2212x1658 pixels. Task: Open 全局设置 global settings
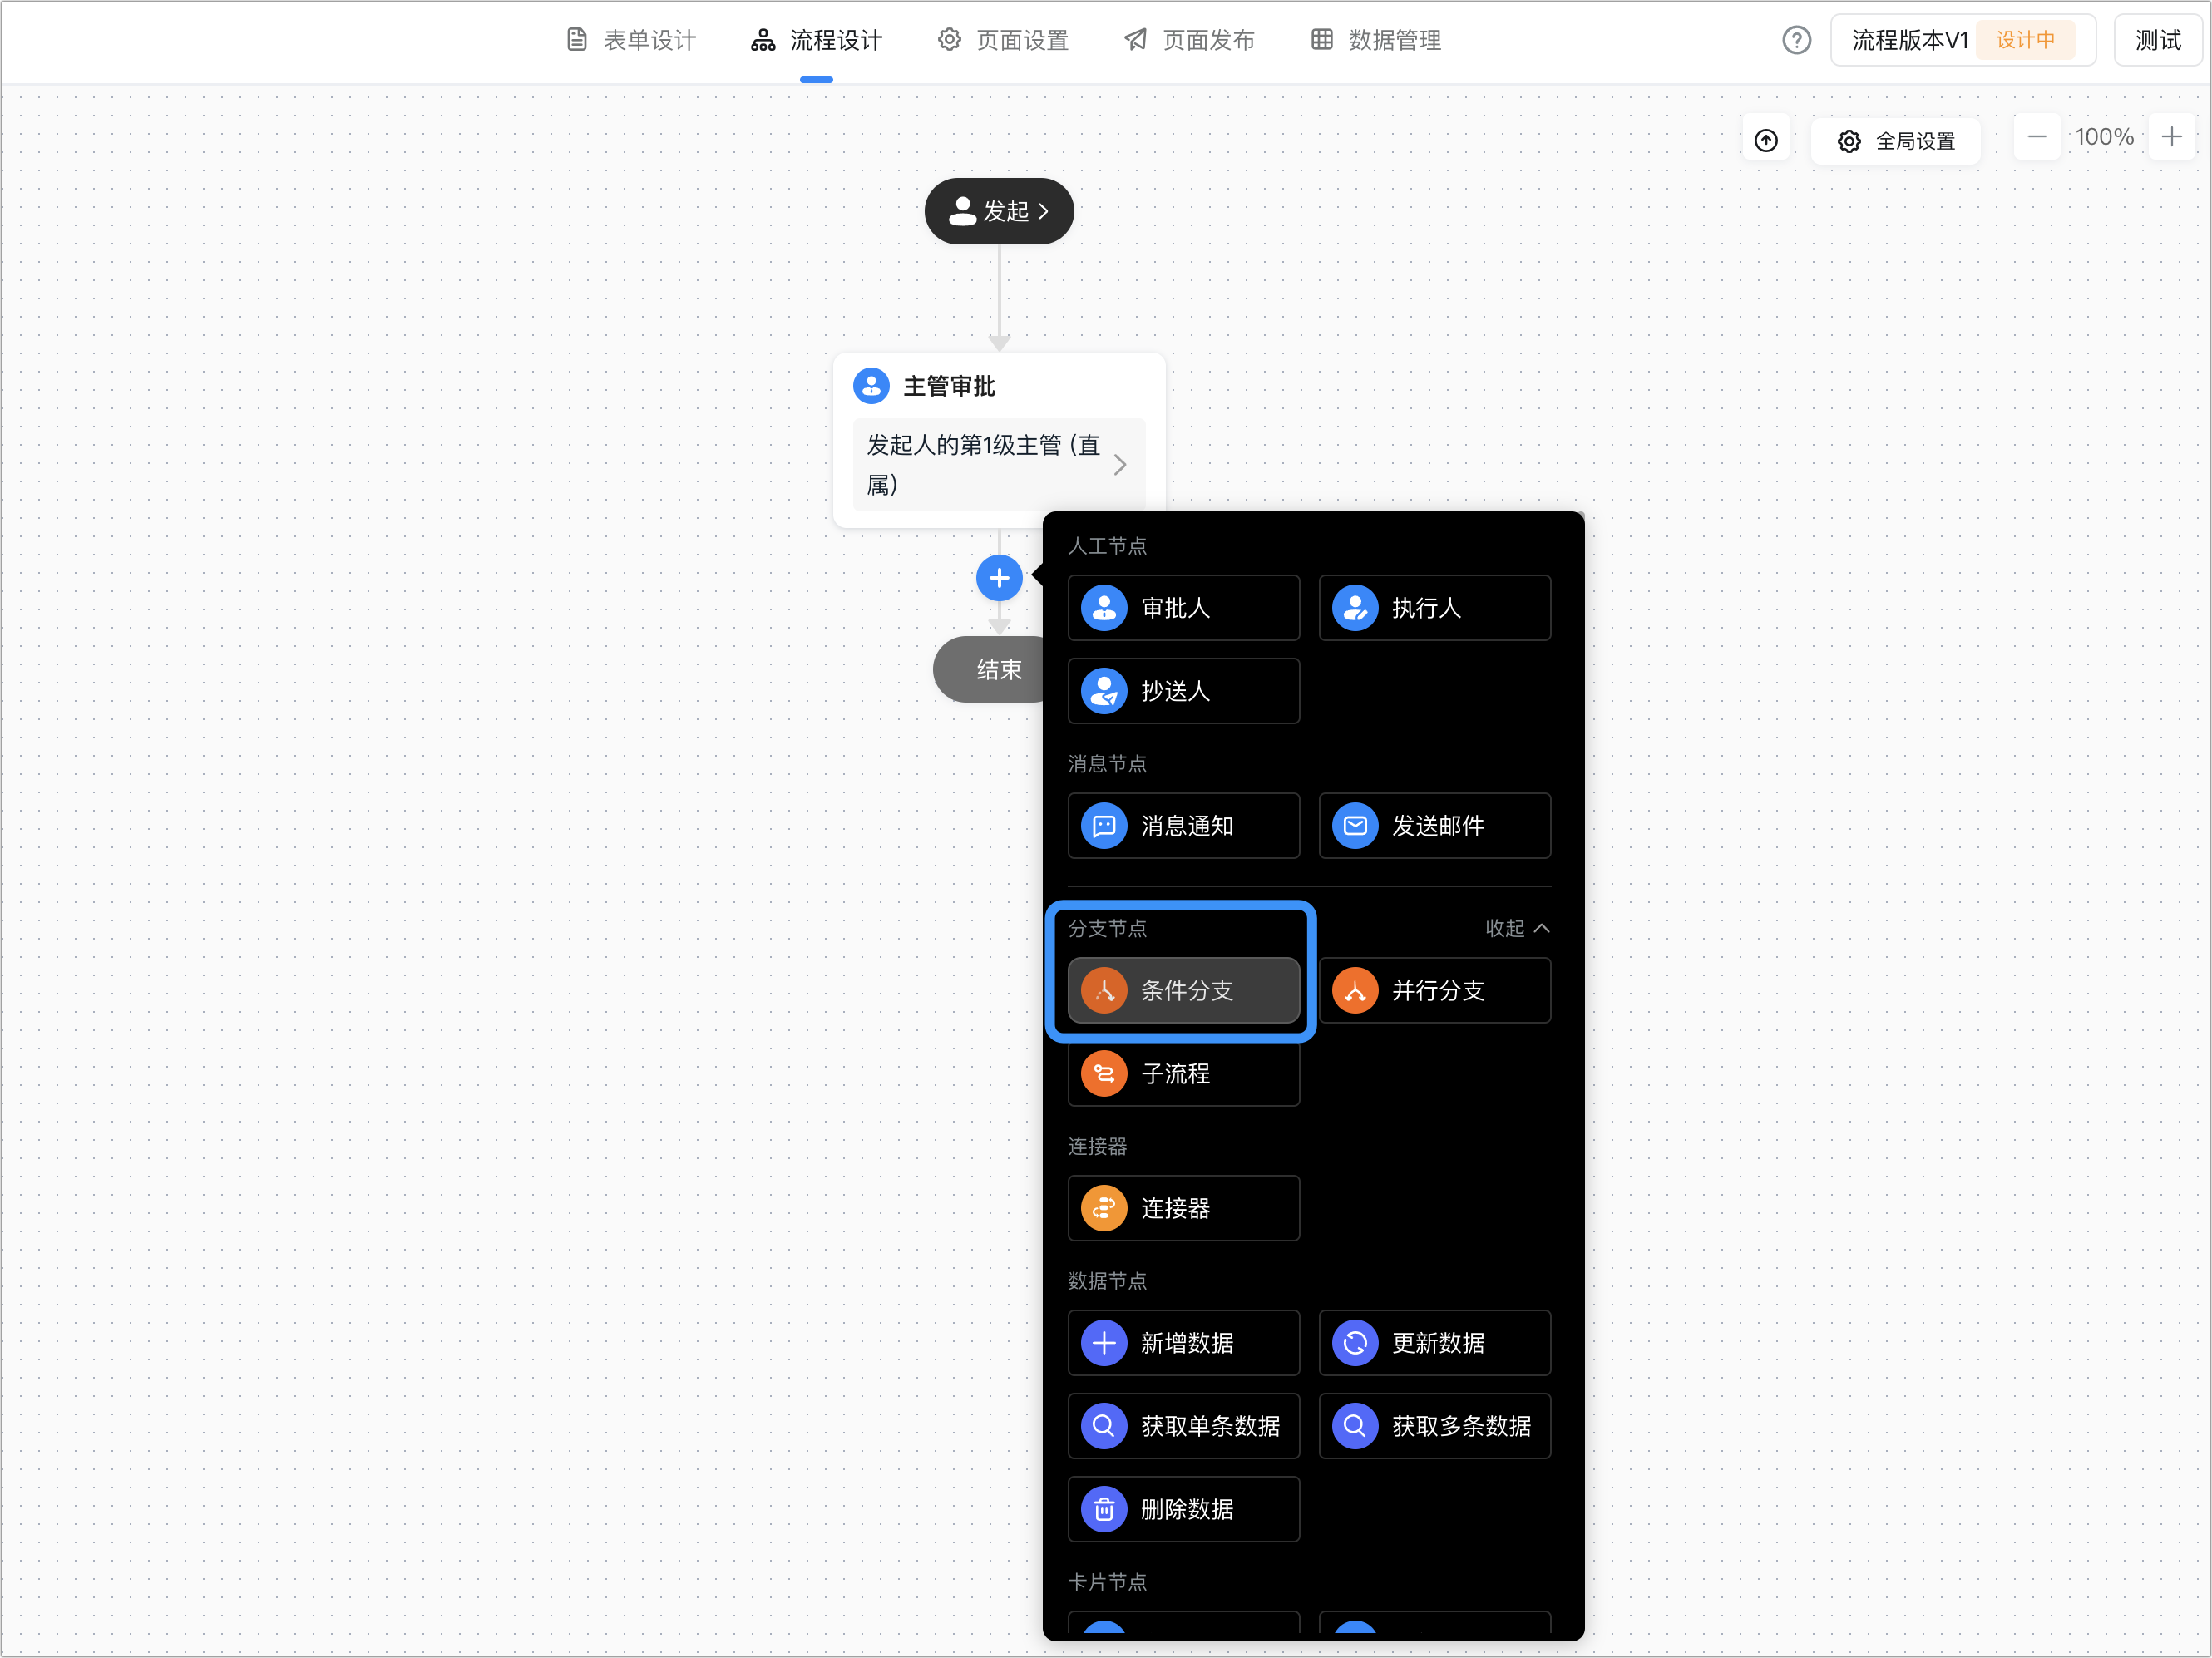[x=1896, y=141]
